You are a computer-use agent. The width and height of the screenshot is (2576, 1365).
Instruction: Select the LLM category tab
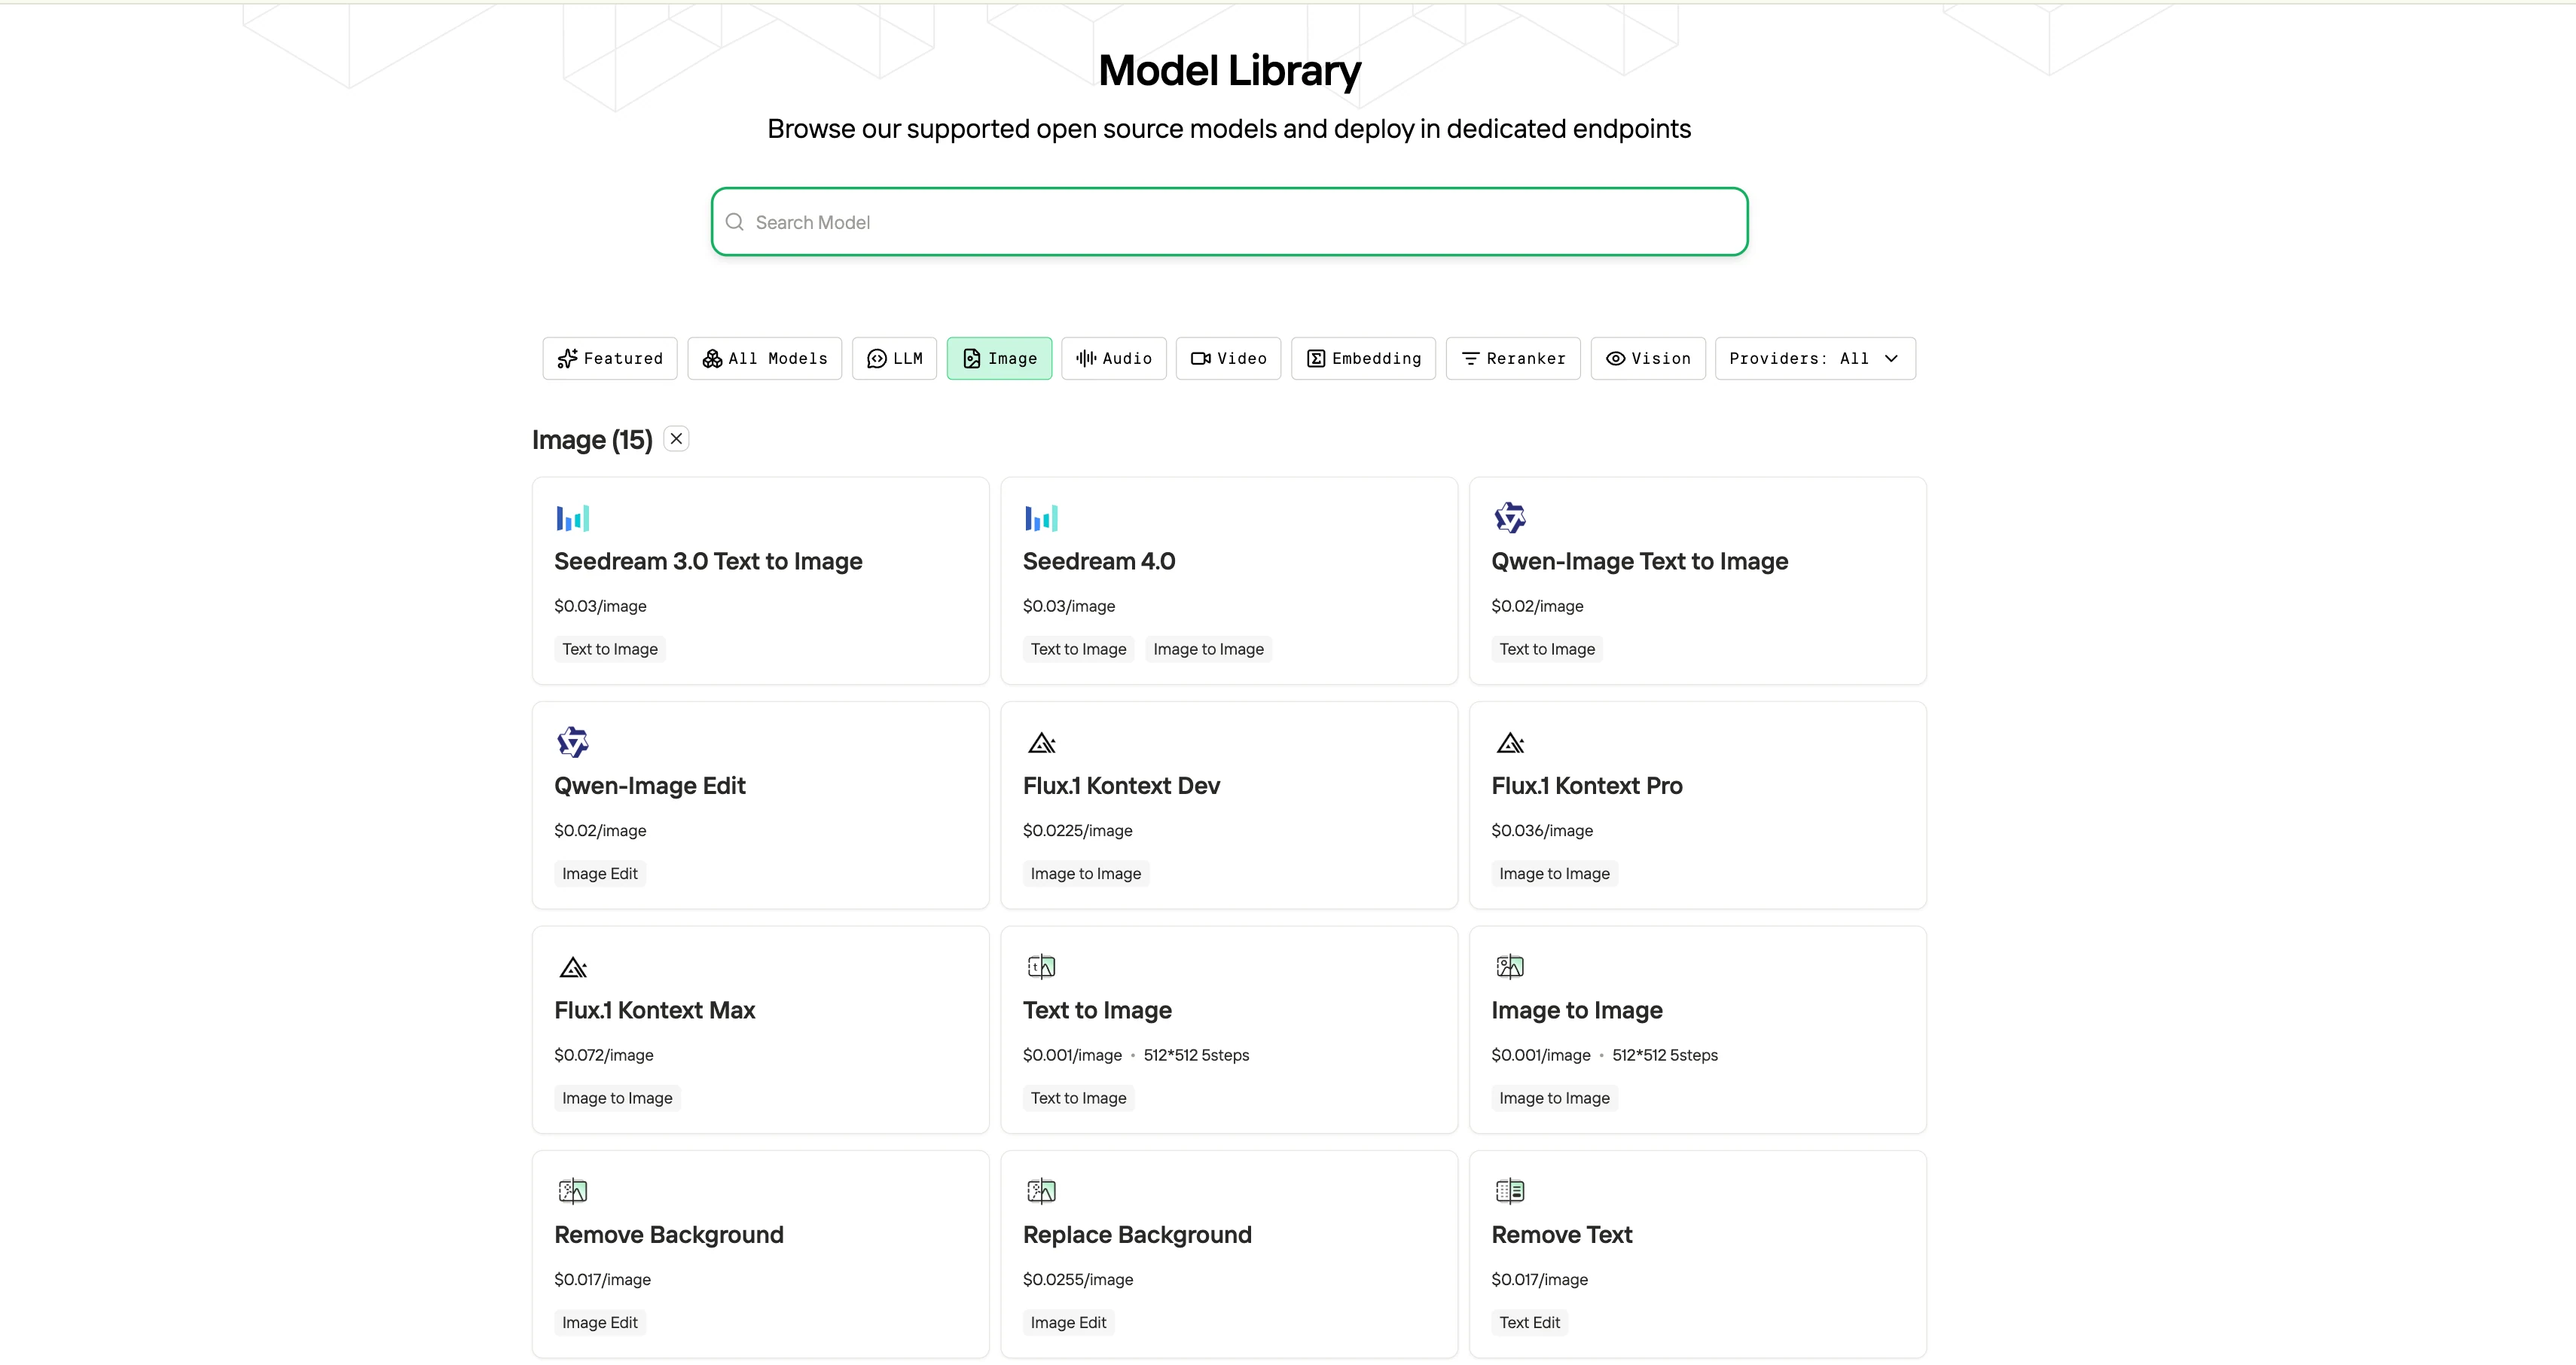895,358
